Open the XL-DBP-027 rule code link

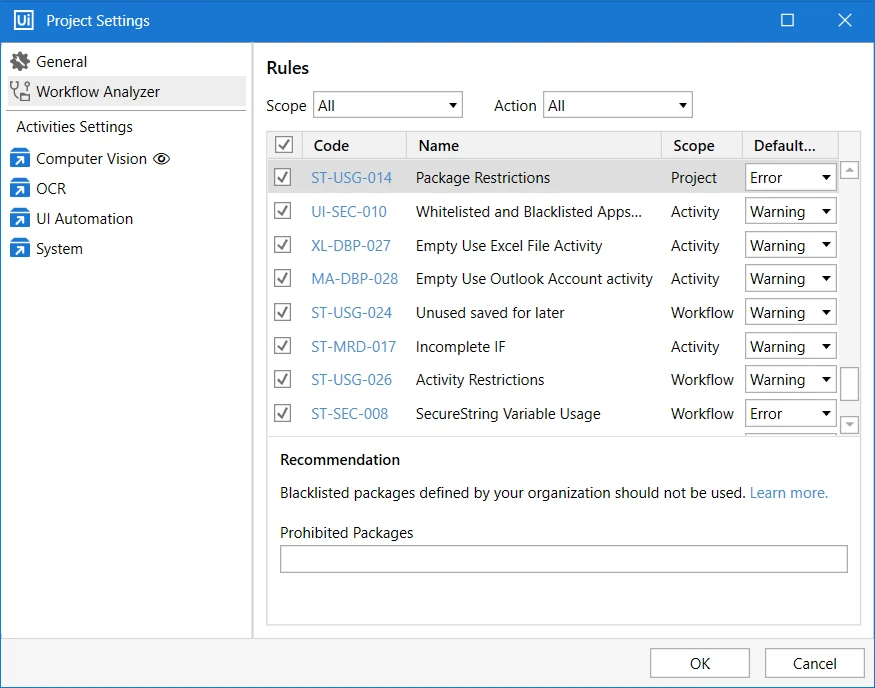point(350,246)
